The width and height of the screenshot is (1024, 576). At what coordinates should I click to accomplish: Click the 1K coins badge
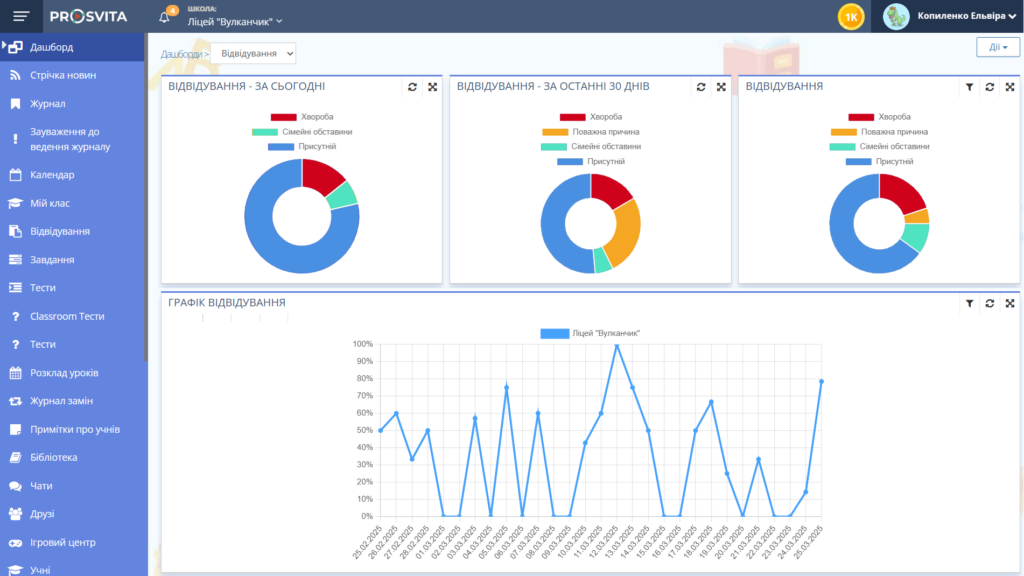851,16
